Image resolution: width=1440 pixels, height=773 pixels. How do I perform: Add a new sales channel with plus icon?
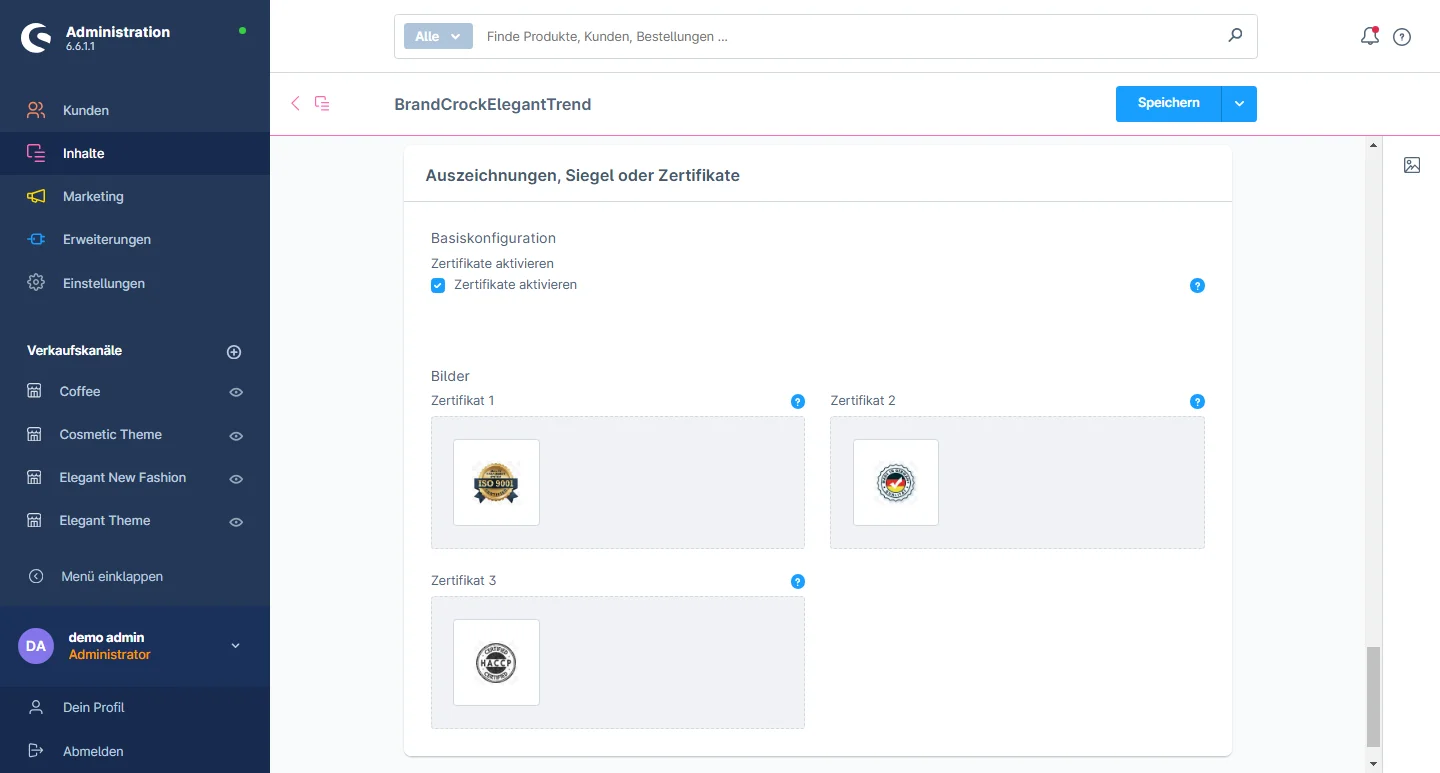pos(234,352)
